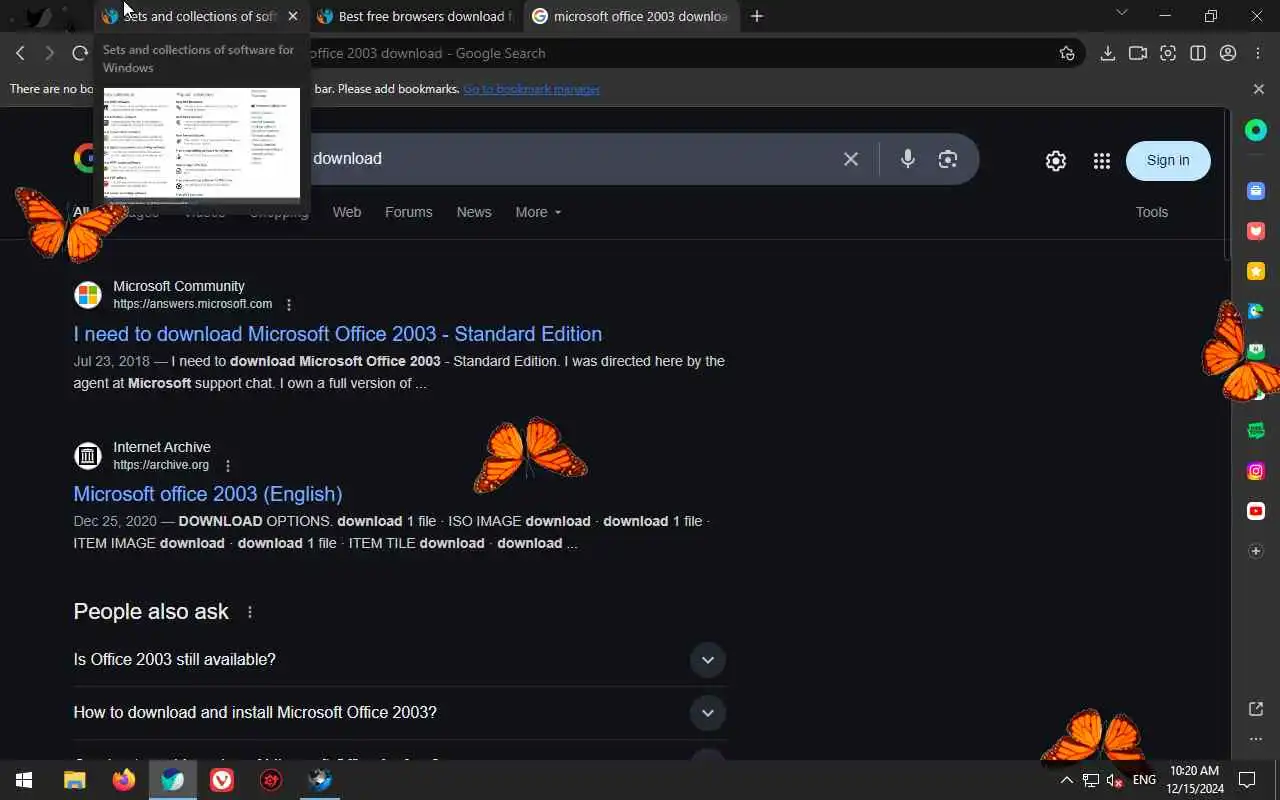Close the Sets and collections tab
The width and height of the screenshot is (1280, 800).
(292, 16)
